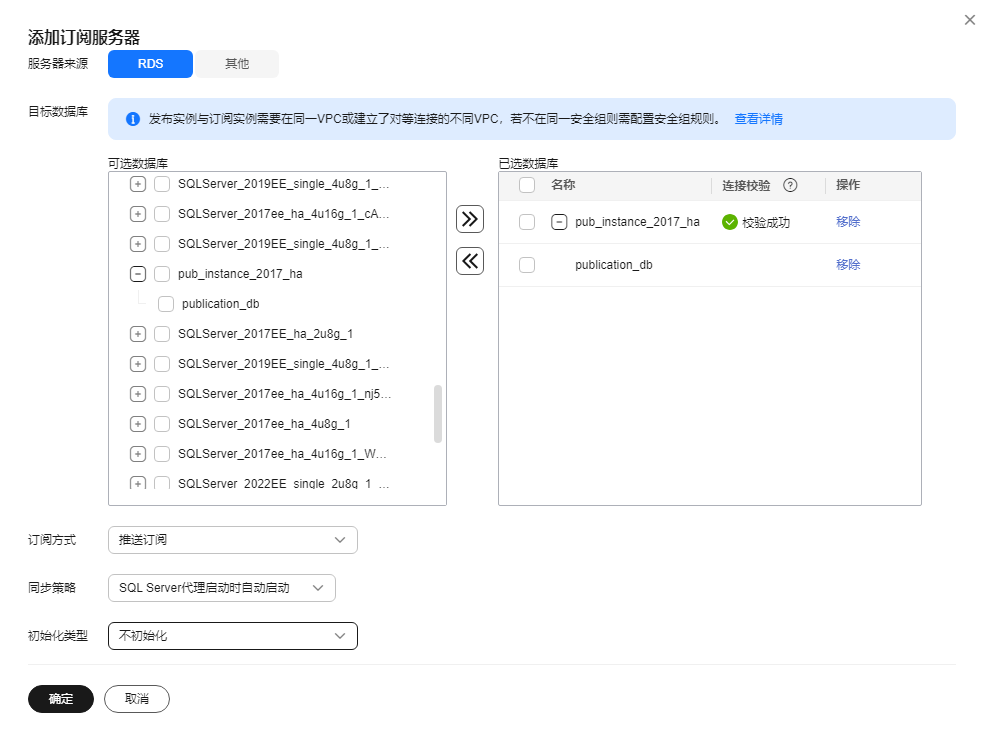Expand SQLServer_2017ee_ha_4u16g_1_cA node

[x=138, y=214]
